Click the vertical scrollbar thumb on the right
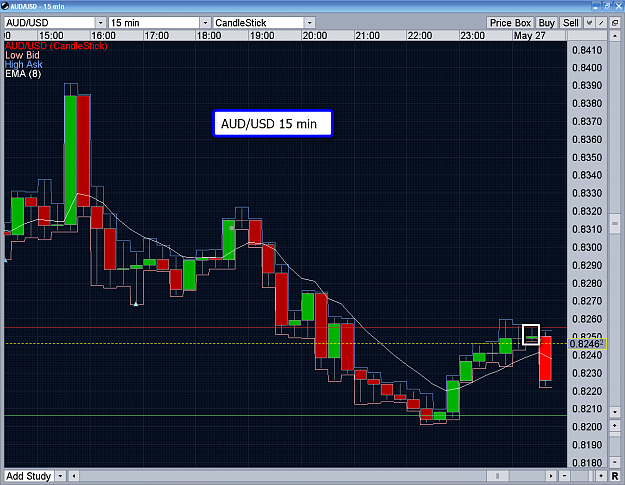 coord(615,223)
